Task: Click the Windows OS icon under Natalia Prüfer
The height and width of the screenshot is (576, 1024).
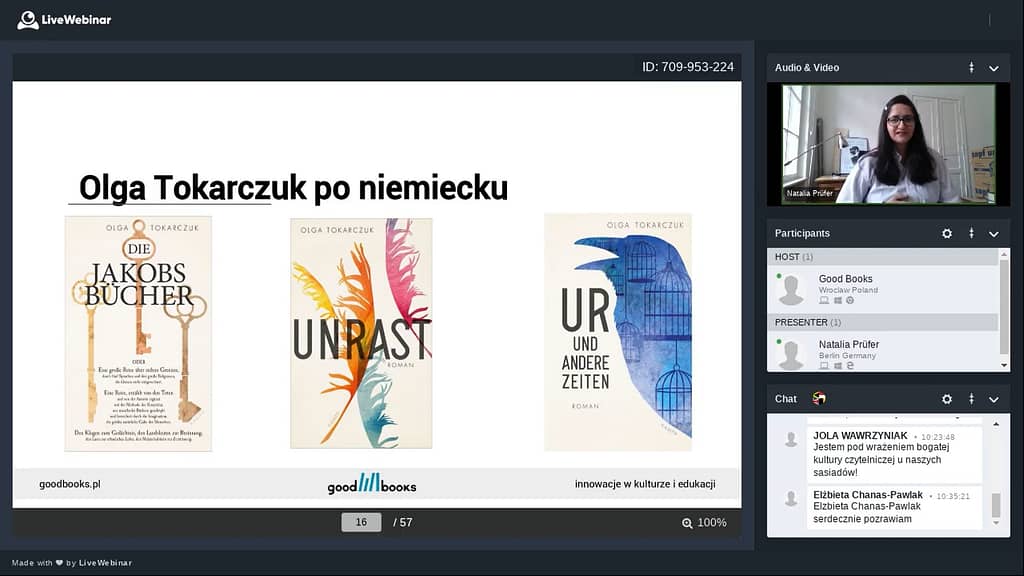Action: tap(837, 366)
